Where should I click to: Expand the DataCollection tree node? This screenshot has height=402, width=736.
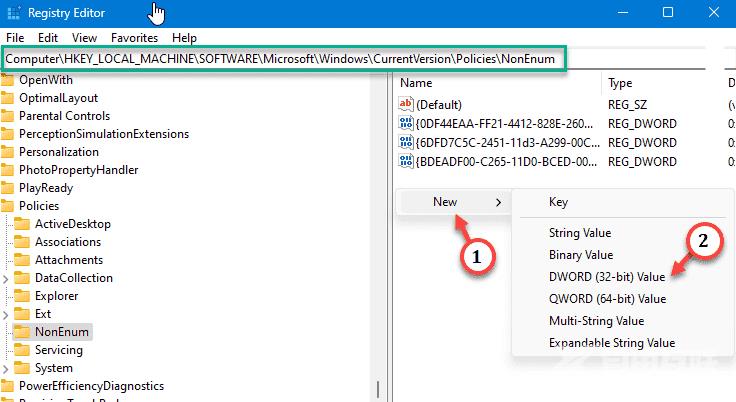pos(6,279)
